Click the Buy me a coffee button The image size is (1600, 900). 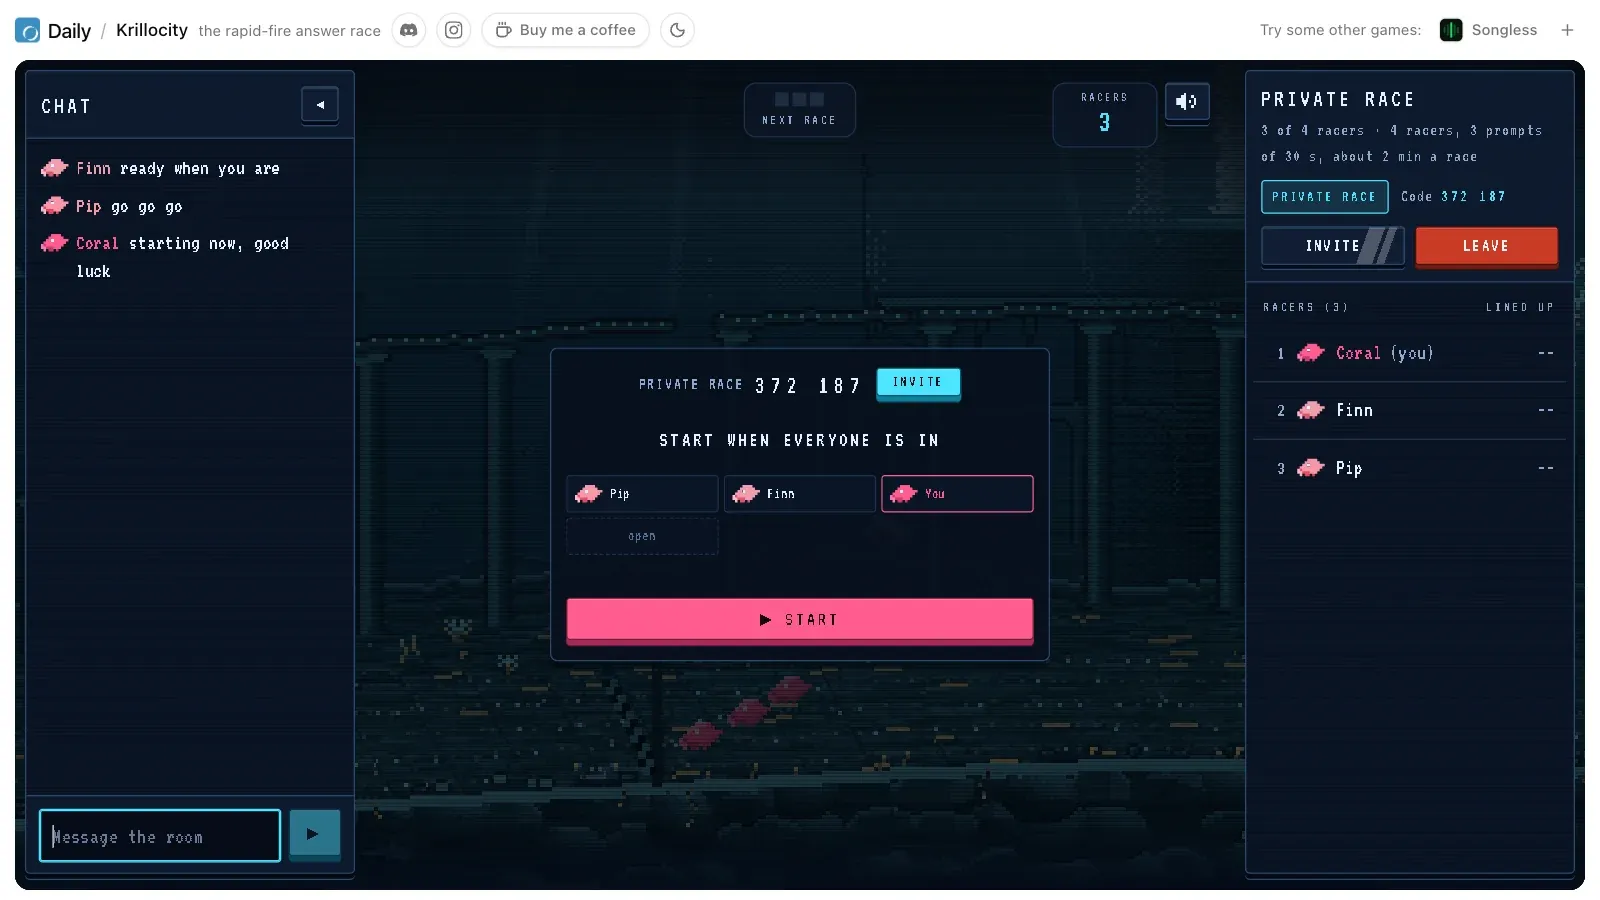(566, 30)
